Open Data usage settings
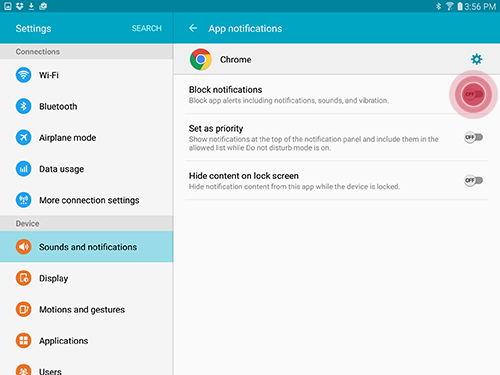Screen dimensions: 500x375 point(87,169)
